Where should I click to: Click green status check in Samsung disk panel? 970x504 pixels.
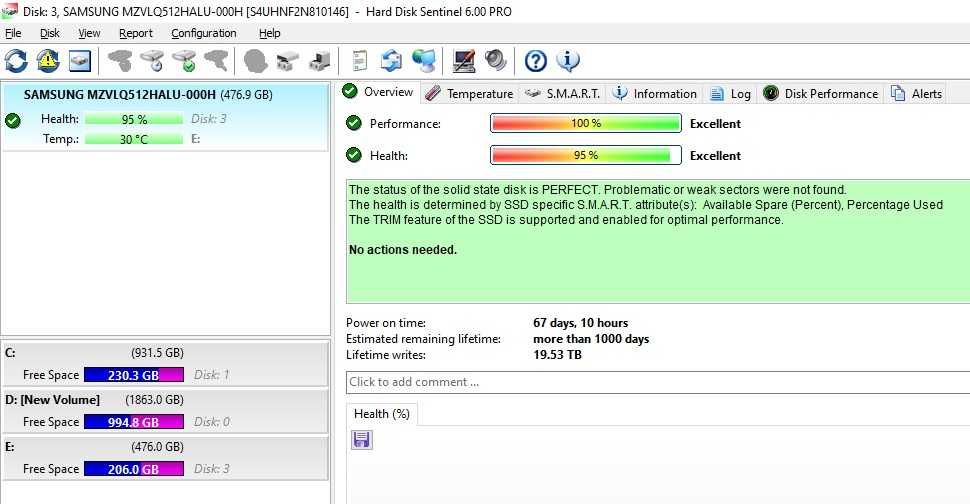click(x=12, y=121)
